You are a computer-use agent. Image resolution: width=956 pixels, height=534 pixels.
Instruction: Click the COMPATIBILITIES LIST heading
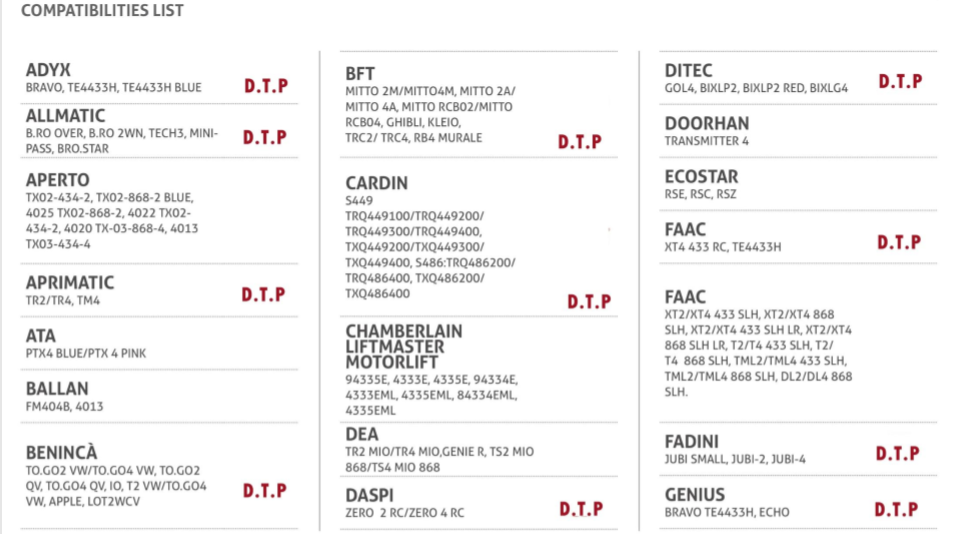pyautogui.click(x=102, y=10)
